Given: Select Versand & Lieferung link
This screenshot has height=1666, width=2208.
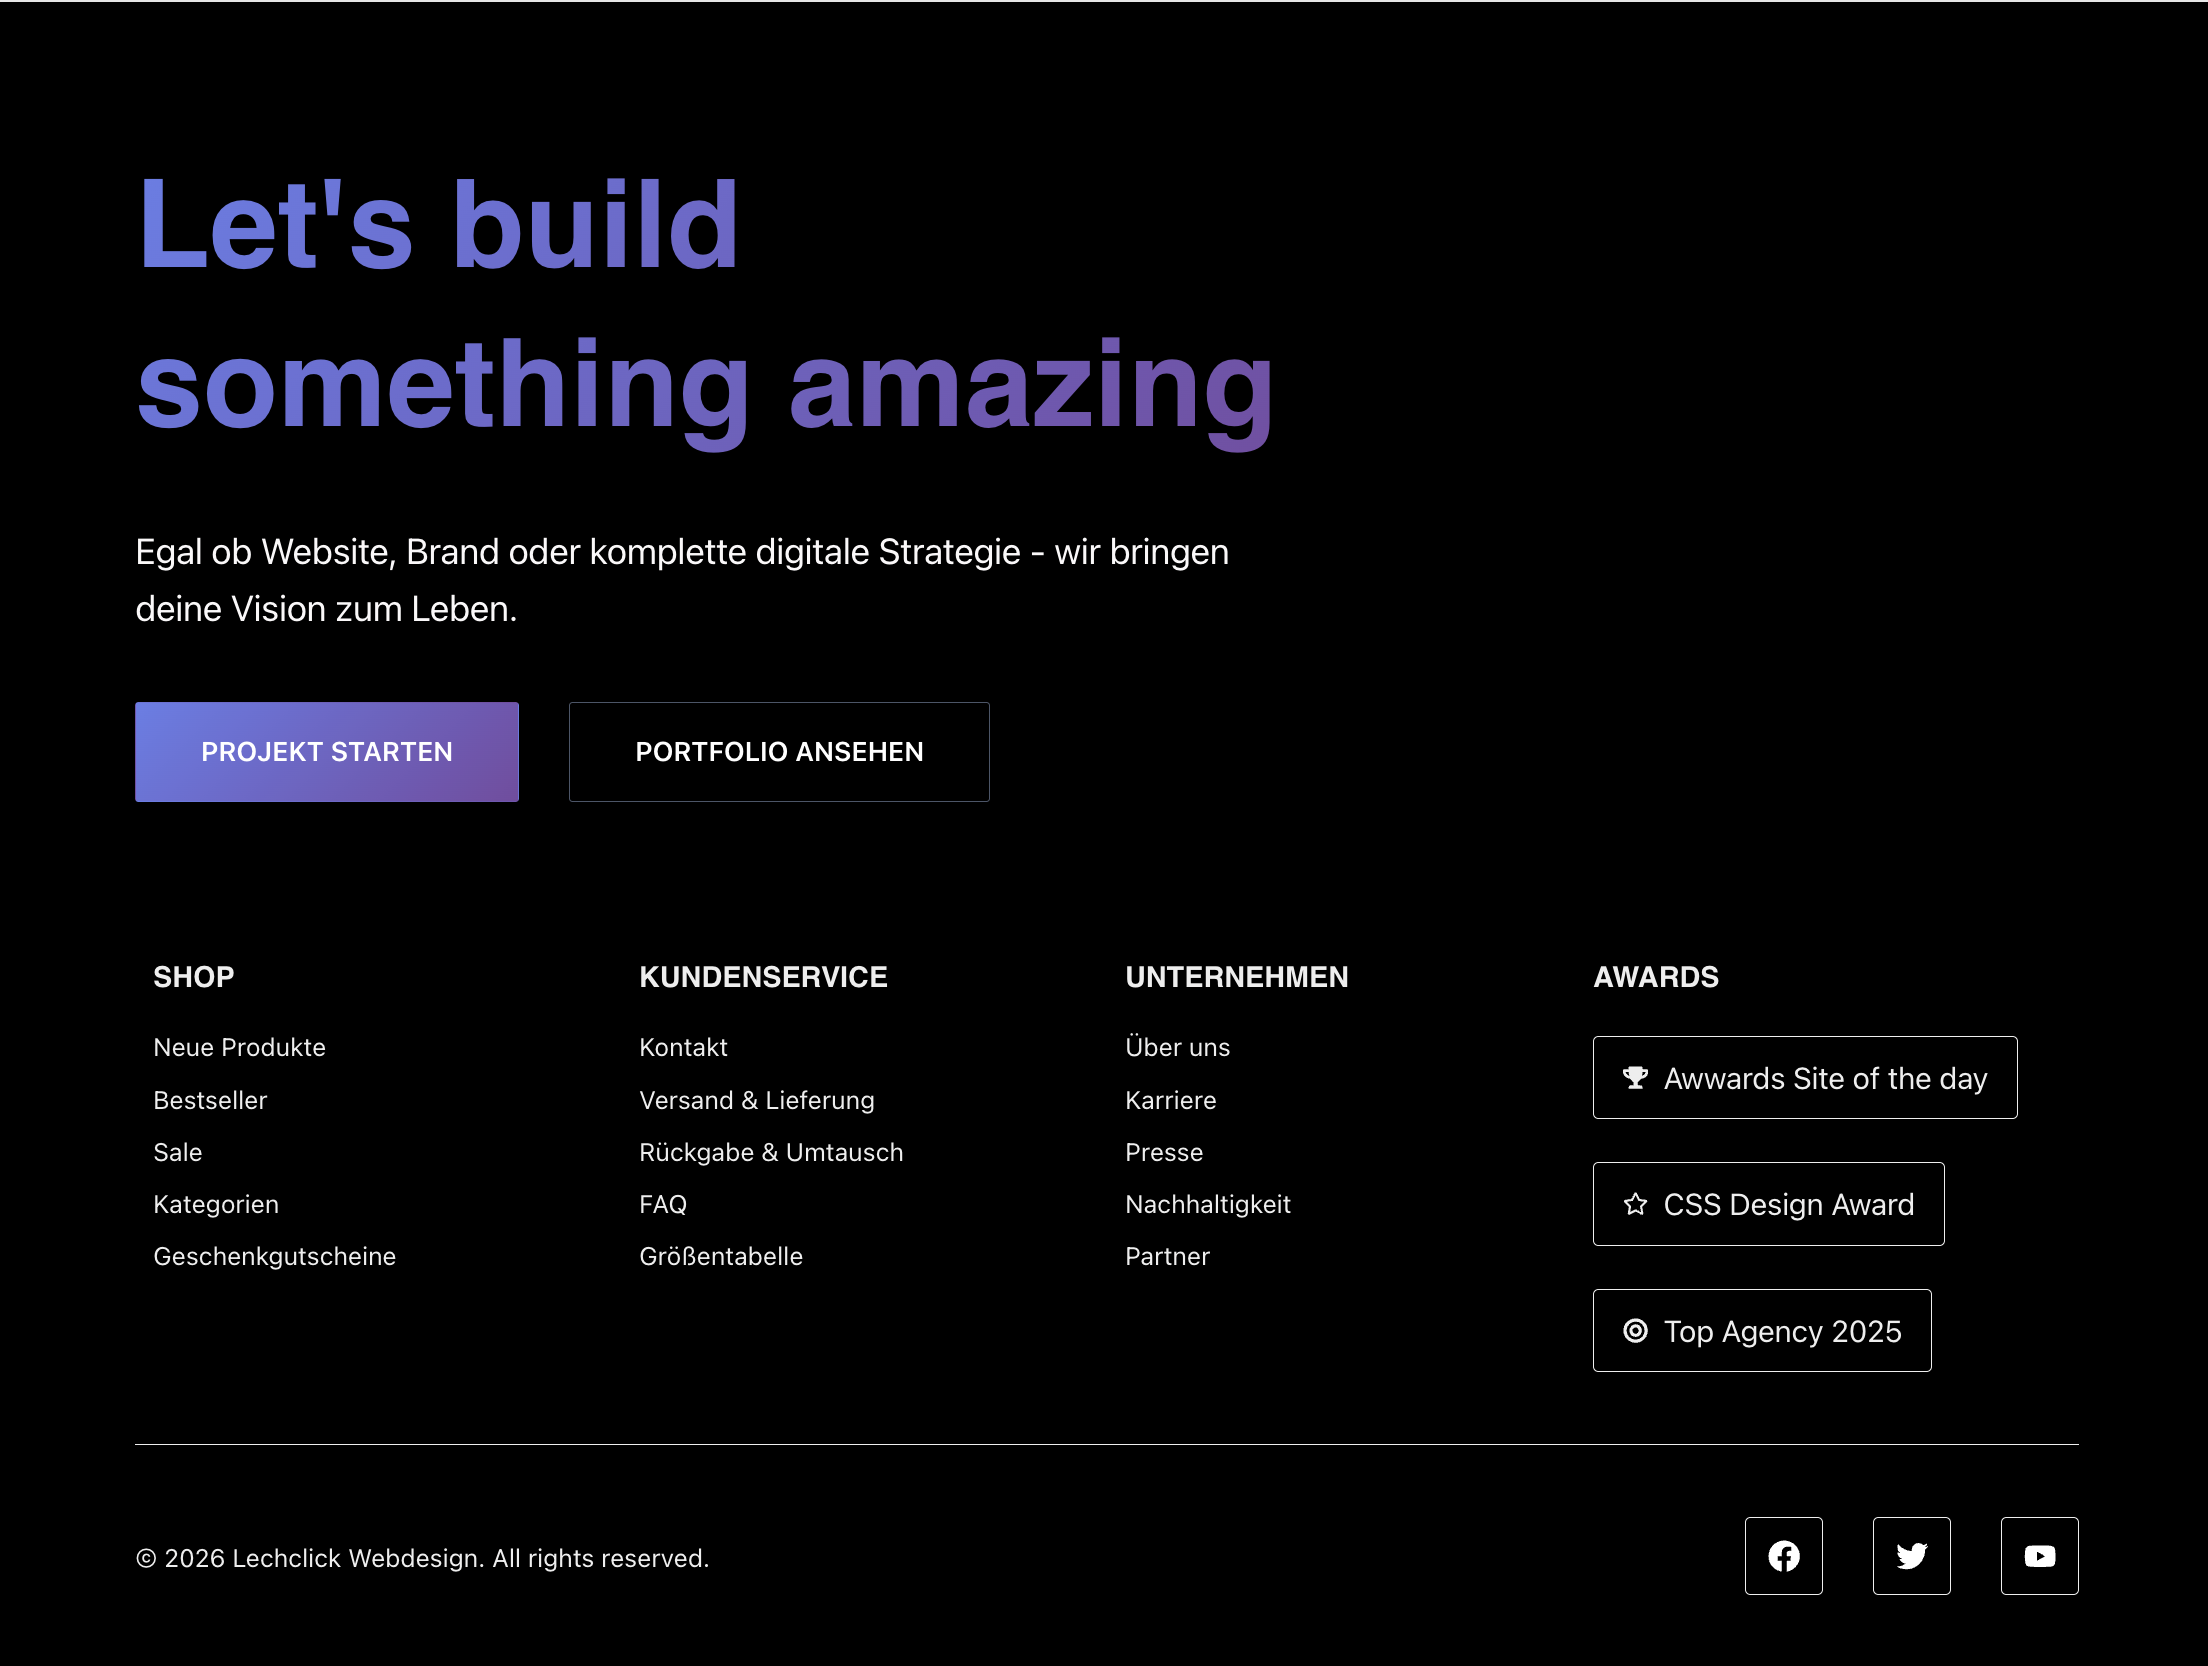Looking at the screenshot, I should (756, 1100).
